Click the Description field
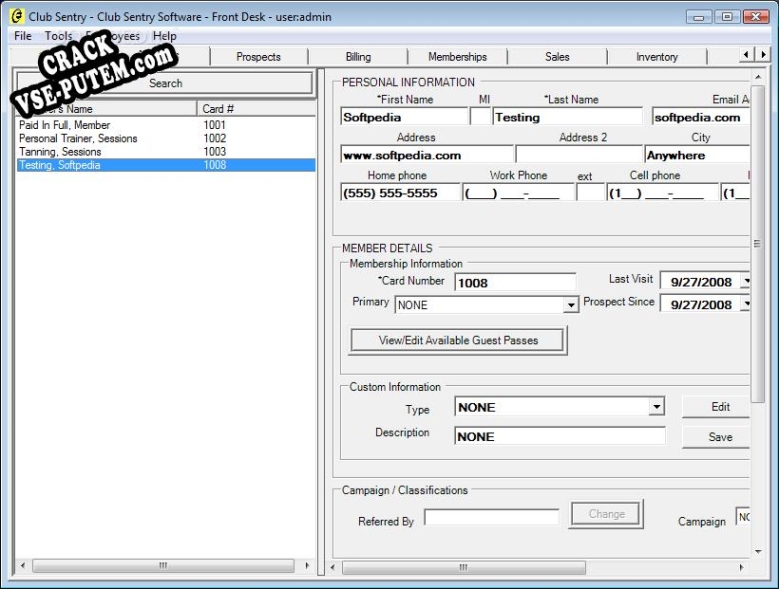Viewport: 779px width, 589px height. click(x=560, y=436)
